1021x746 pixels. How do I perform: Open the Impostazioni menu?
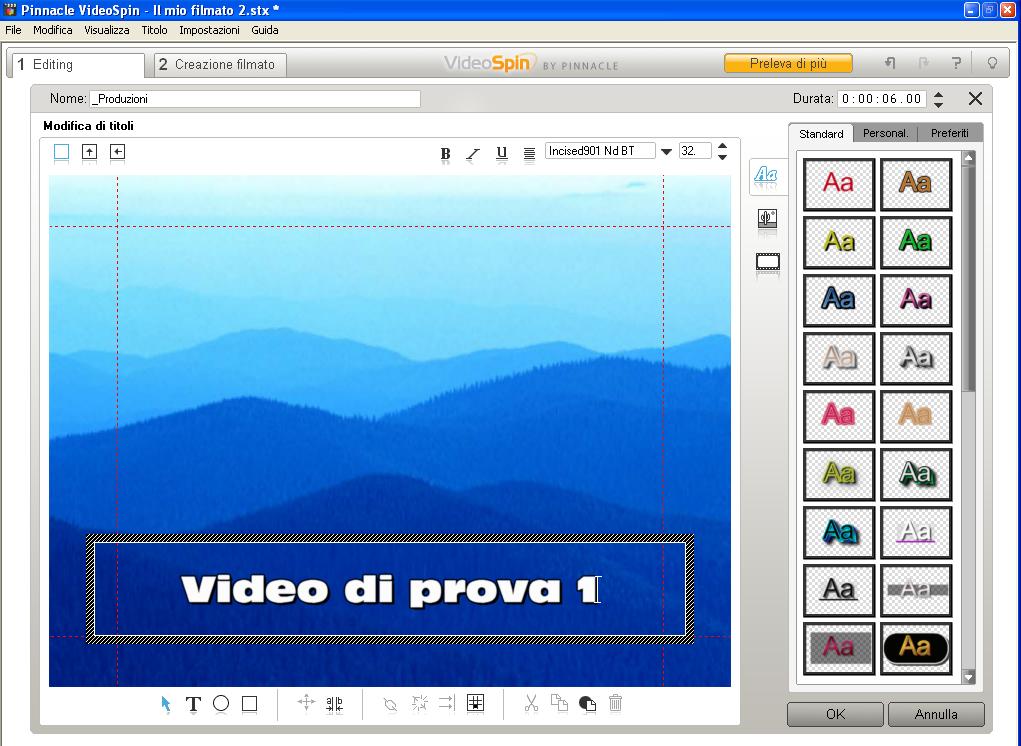[209, 30]
